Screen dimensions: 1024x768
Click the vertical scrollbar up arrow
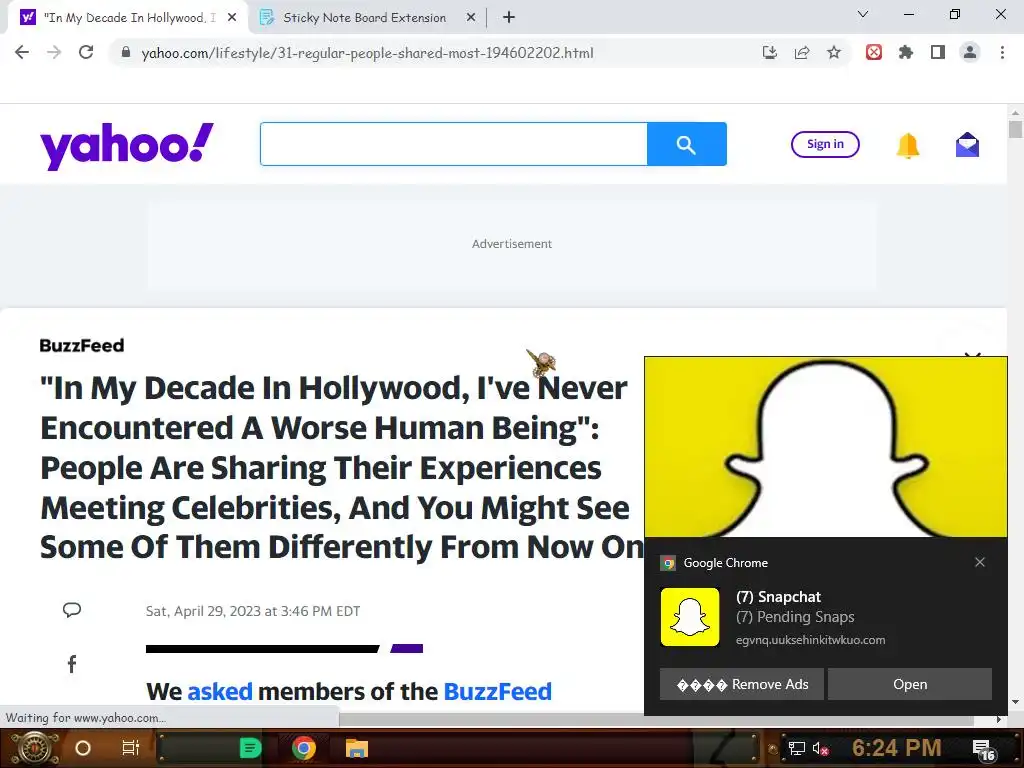(x=1015, y=114)
